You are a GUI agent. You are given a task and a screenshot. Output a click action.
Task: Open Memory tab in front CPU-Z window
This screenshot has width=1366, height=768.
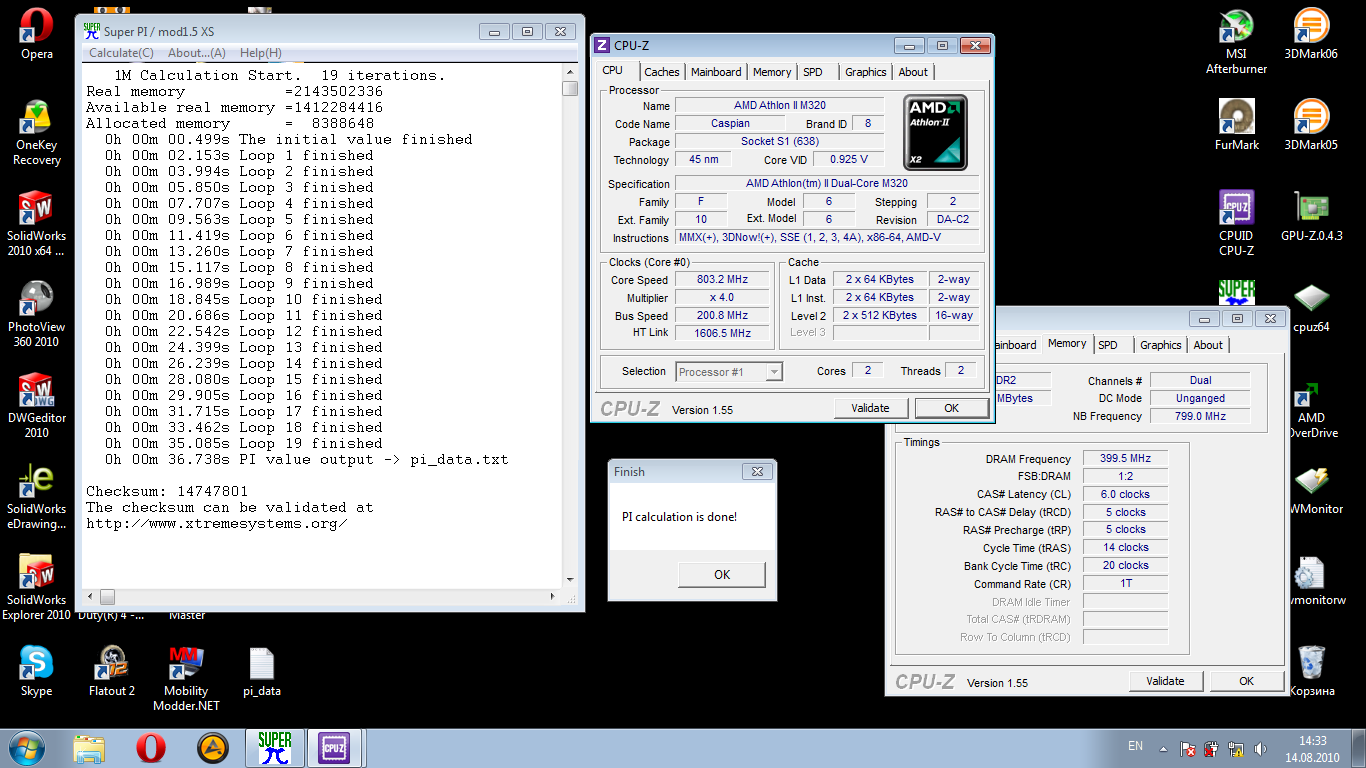pyautogui.click(x=772, y=72)
